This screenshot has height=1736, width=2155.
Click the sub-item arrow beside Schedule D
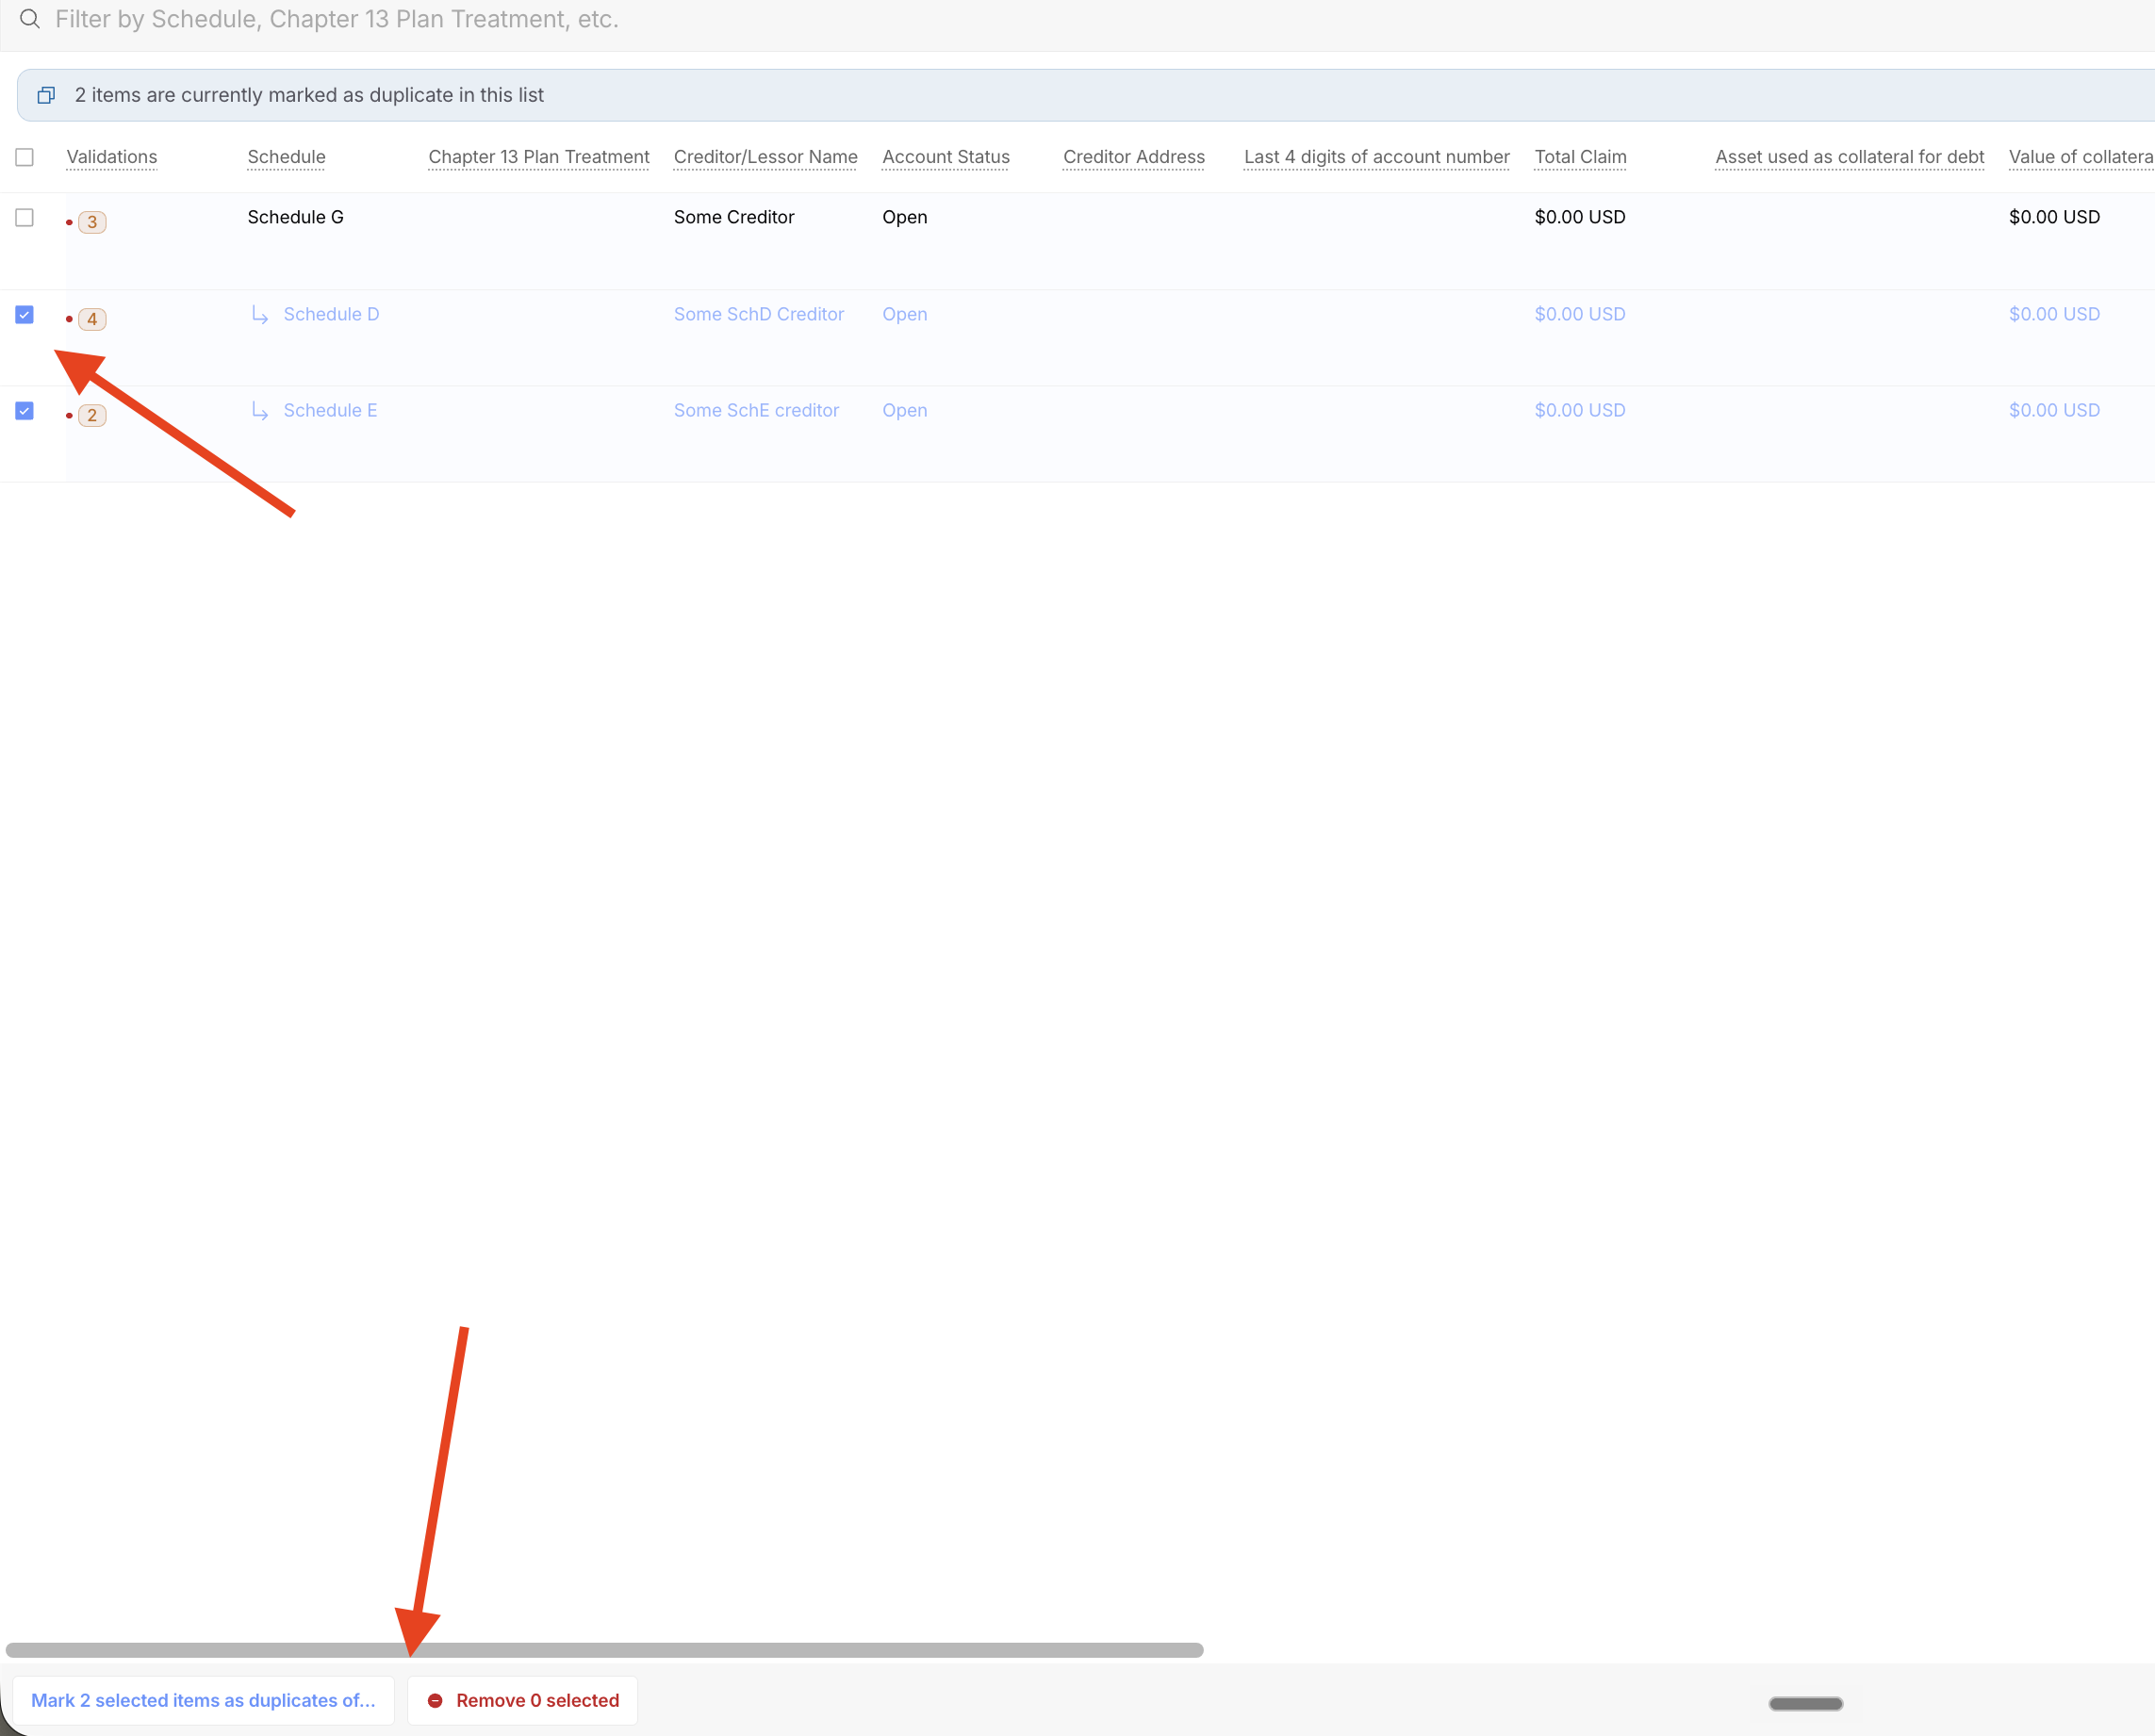(x=260, y=315)
